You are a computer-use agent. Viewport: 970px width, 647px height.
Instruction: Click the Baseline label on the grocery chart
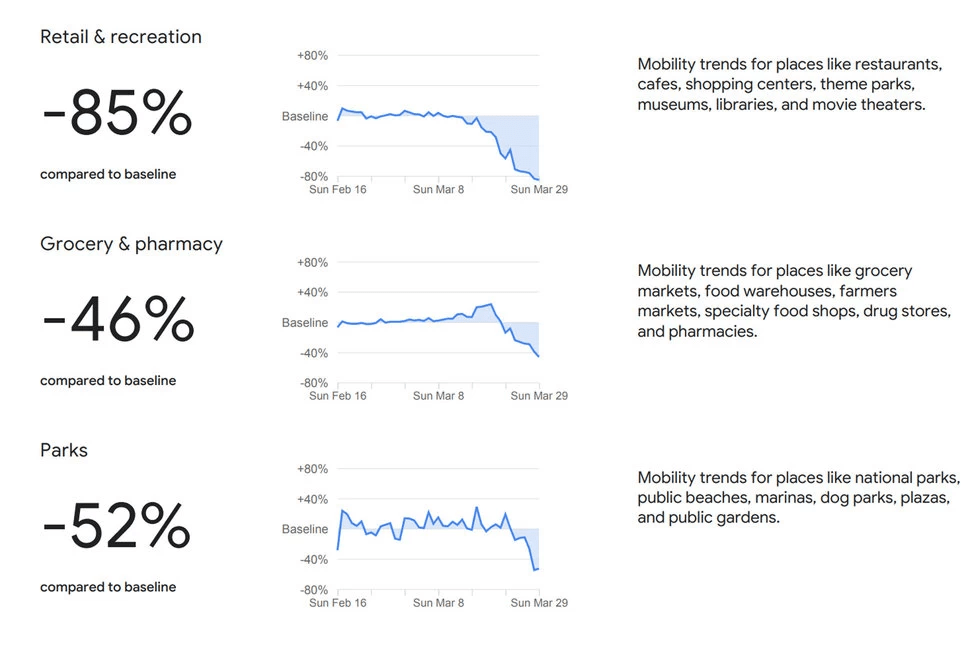coord(304,323)
